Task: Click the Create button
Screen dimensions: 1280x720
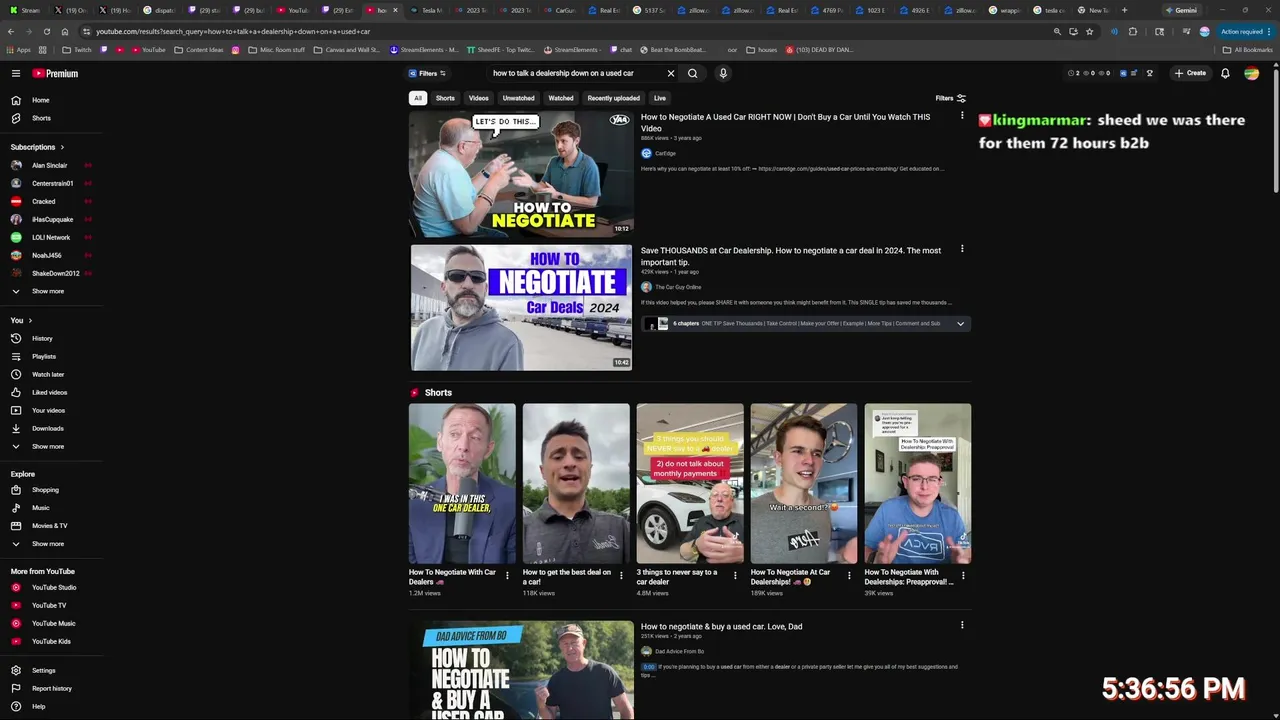Action: (x=1190, y=73)
